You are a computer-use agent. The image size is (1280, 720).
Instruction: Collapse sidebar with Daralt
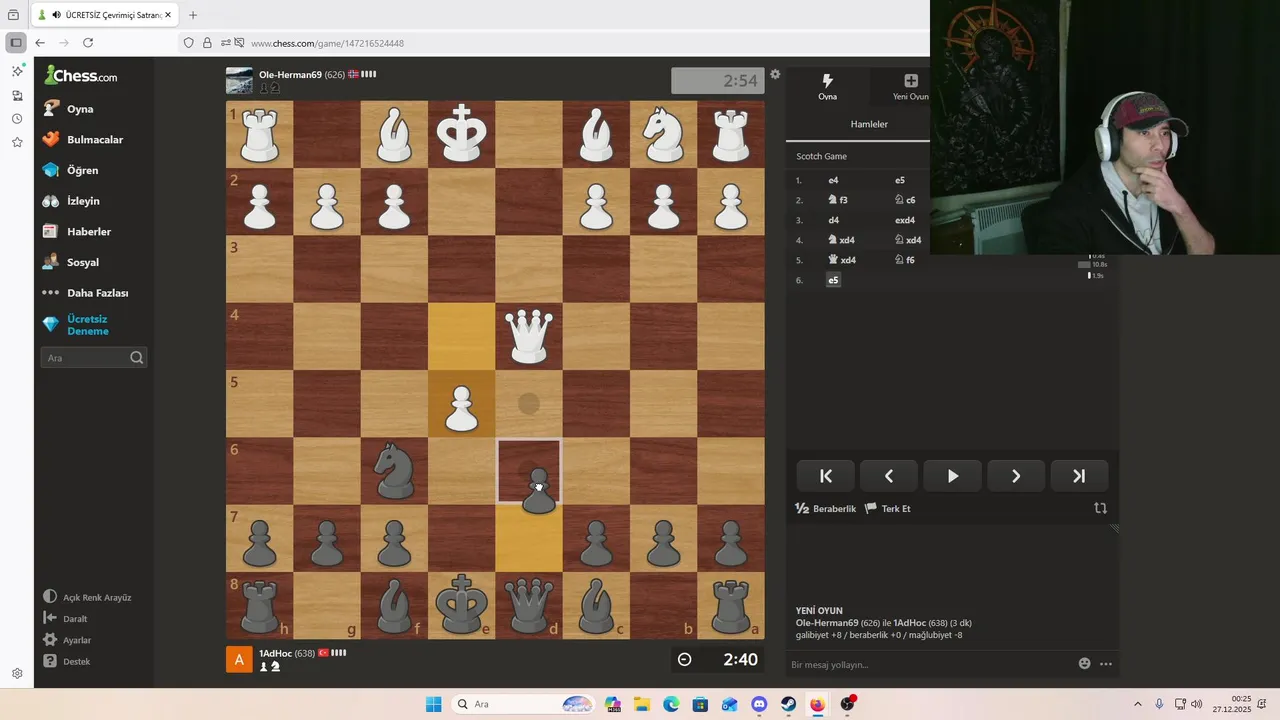pyautogui.click(x=65, y=618)
